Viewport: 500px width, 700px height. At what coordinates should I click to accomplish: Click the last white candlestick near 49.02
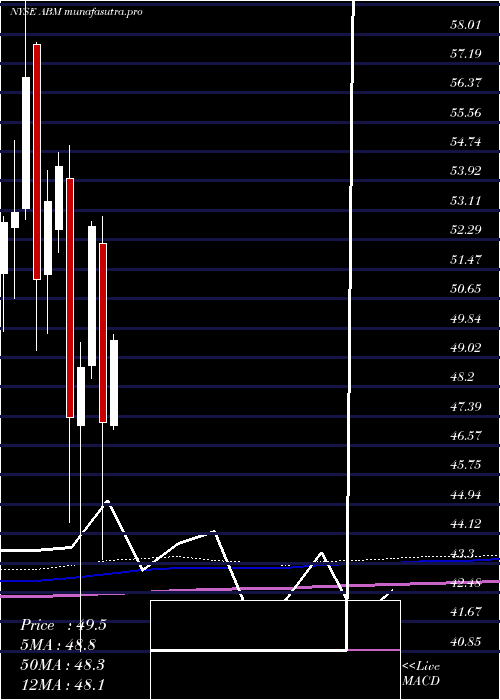click(114, 383)
